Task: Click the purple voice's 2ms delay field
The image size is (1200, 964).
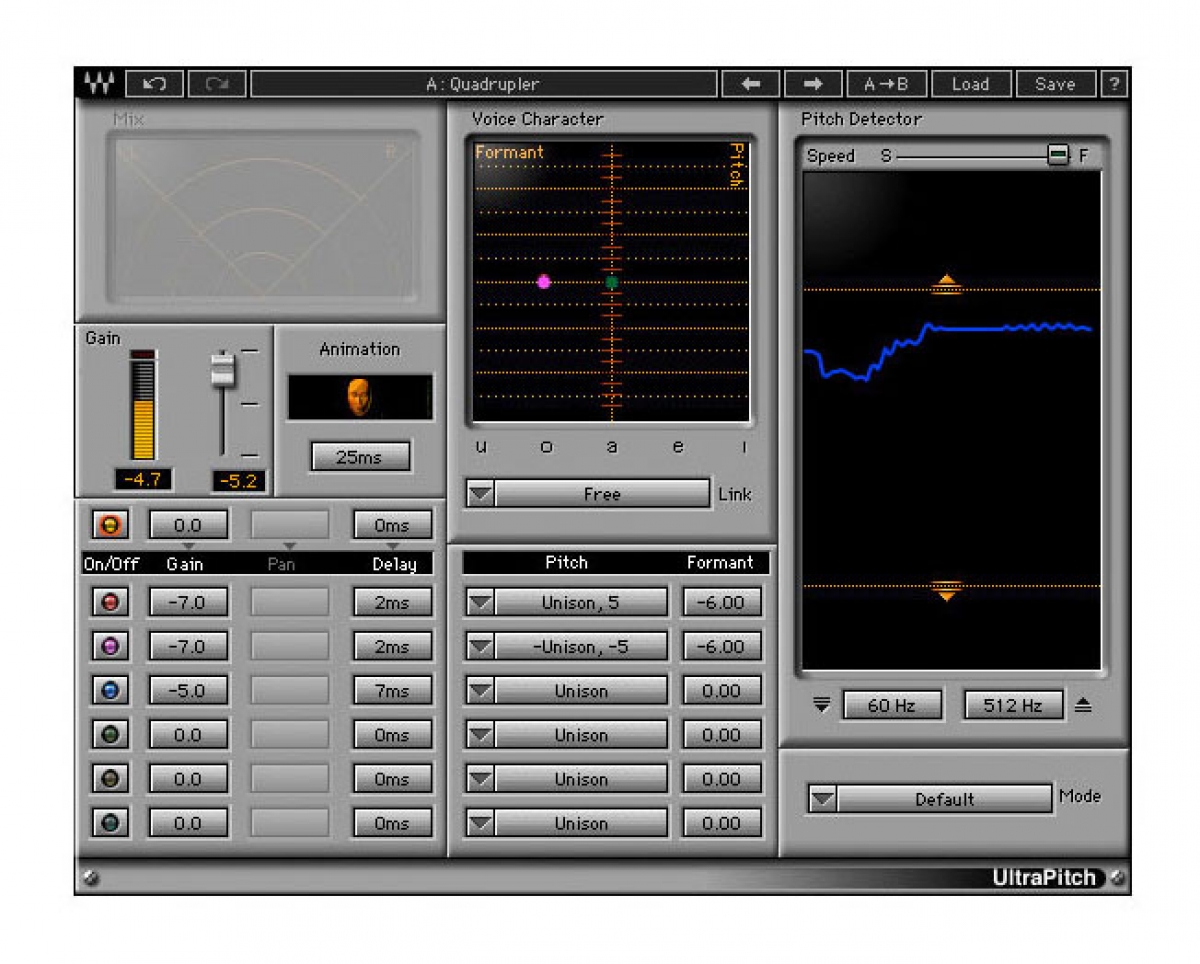Action: pos(393,646)
